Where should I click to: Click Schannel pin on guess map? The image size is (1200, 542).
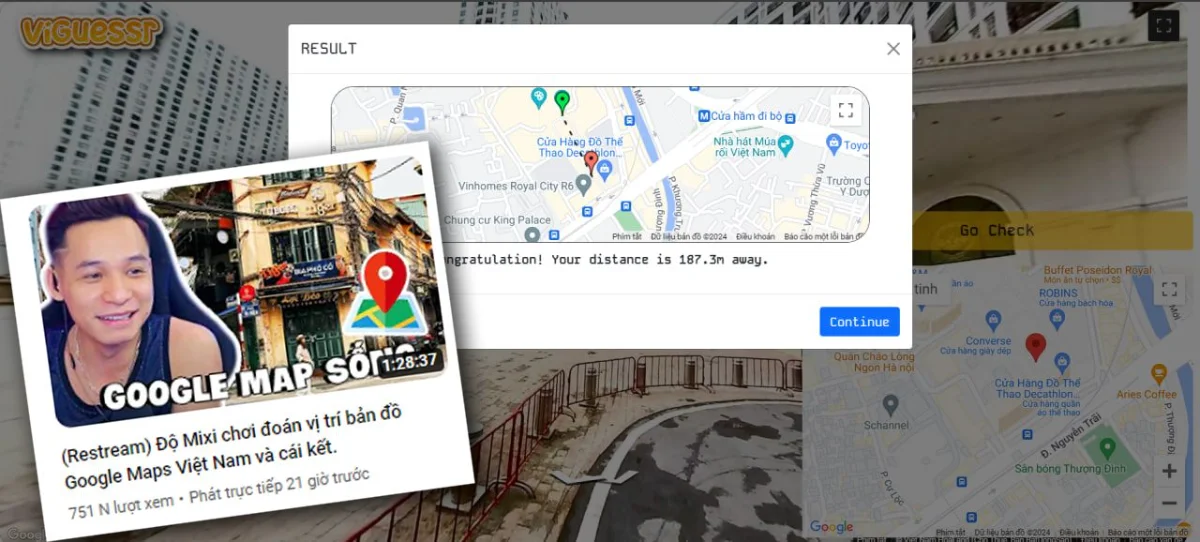click(890, 404)
